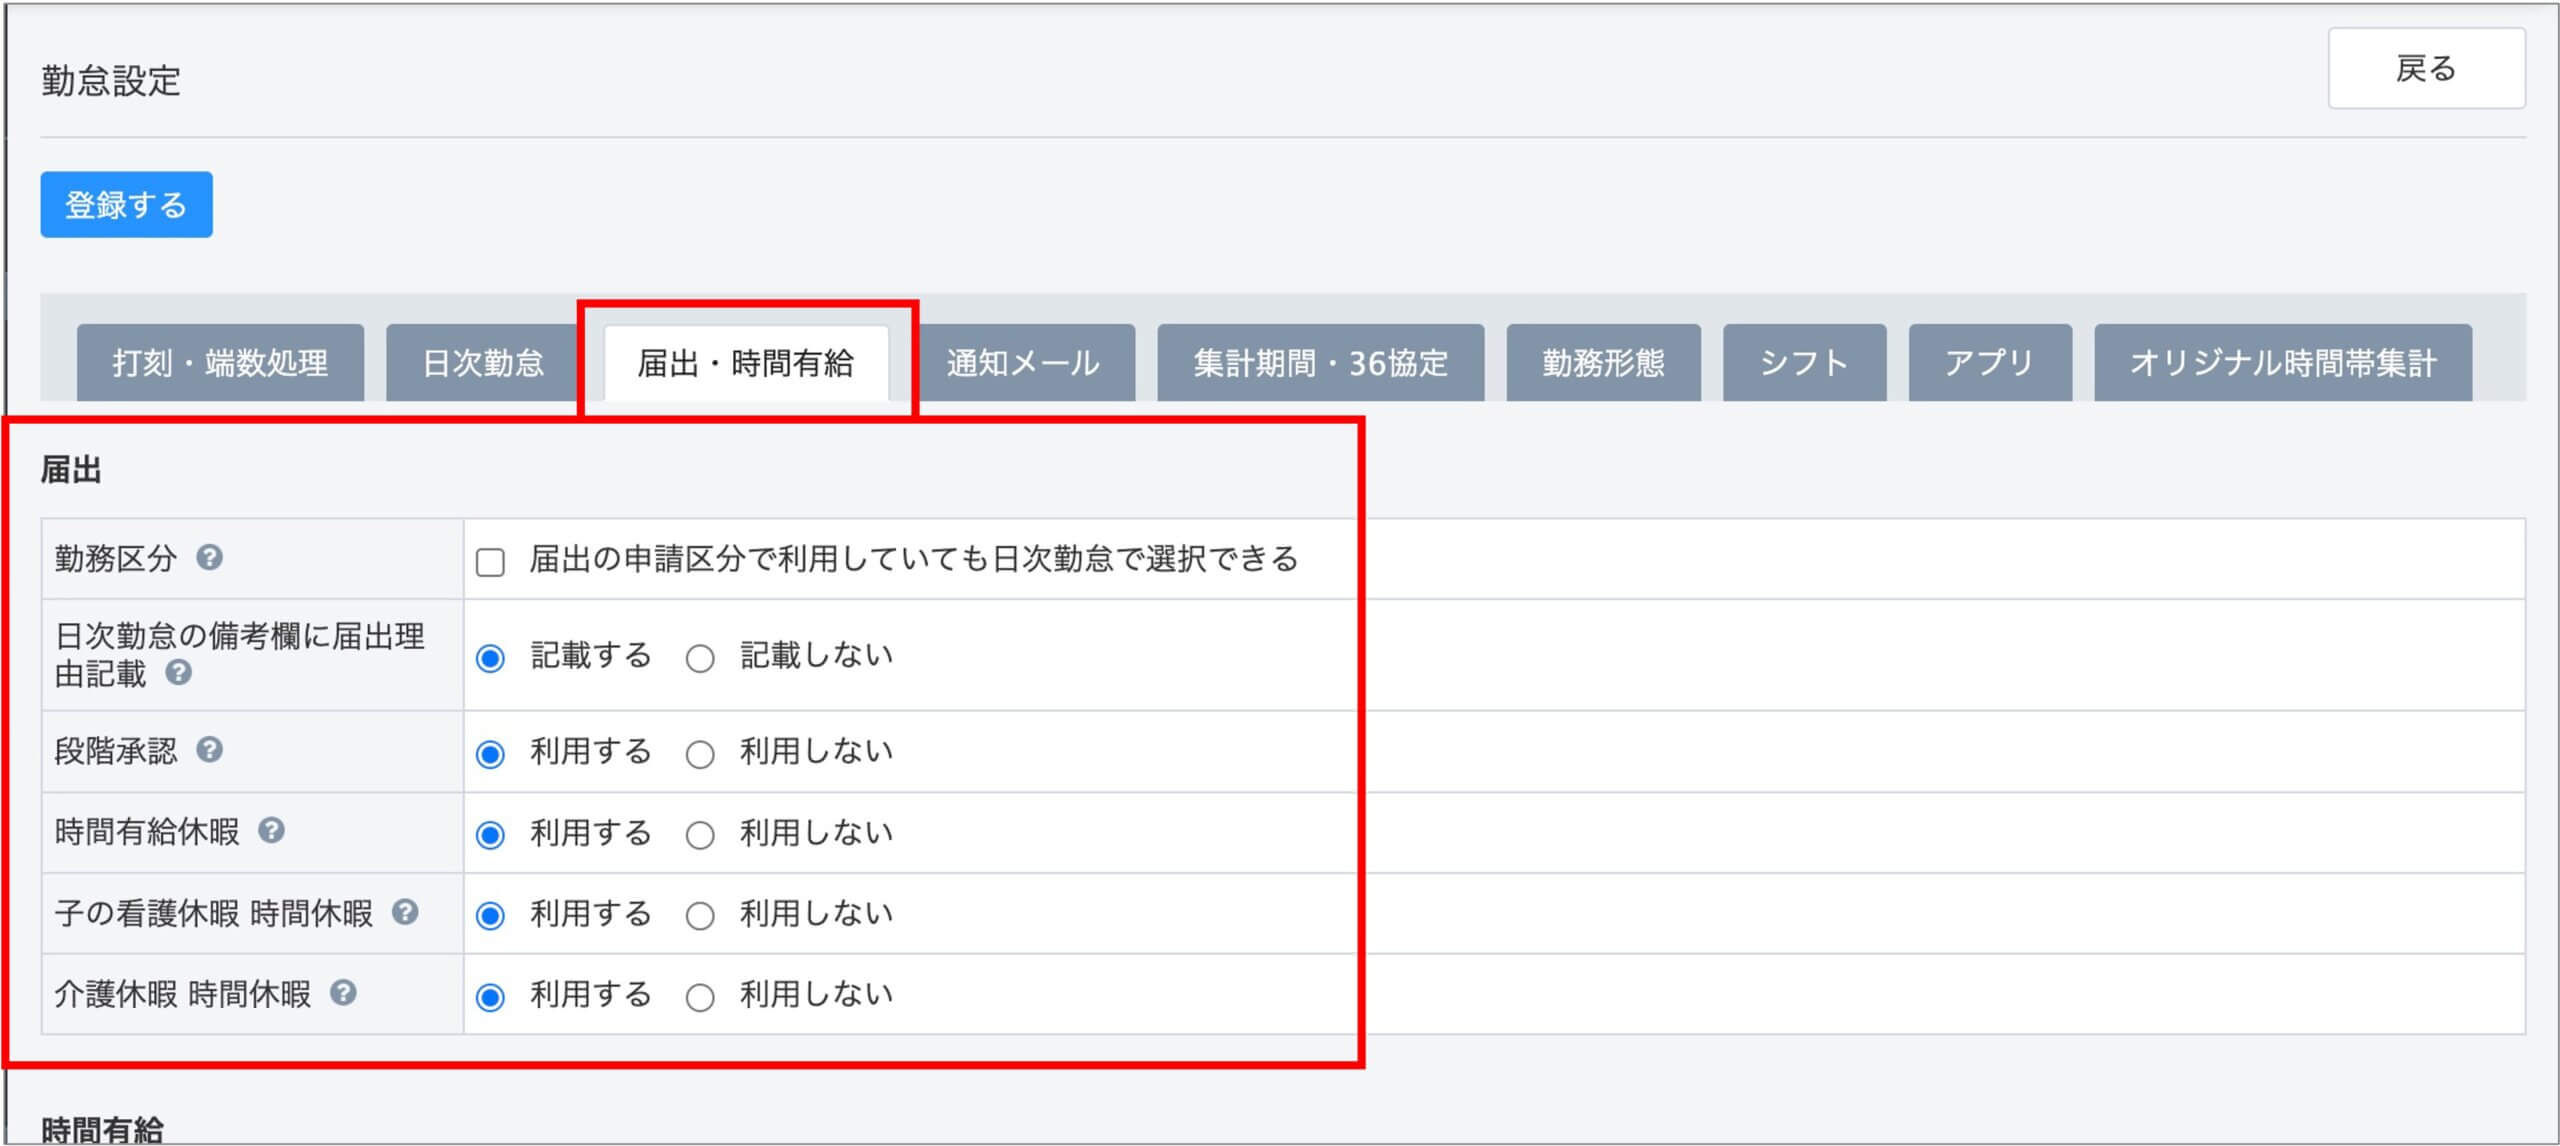The height and width of the screenshot is (1146, 2560).
Task: Enable 届出の申請区分で利用していても日次勤怠で選択できる checkbox
Action: (490, 562)
